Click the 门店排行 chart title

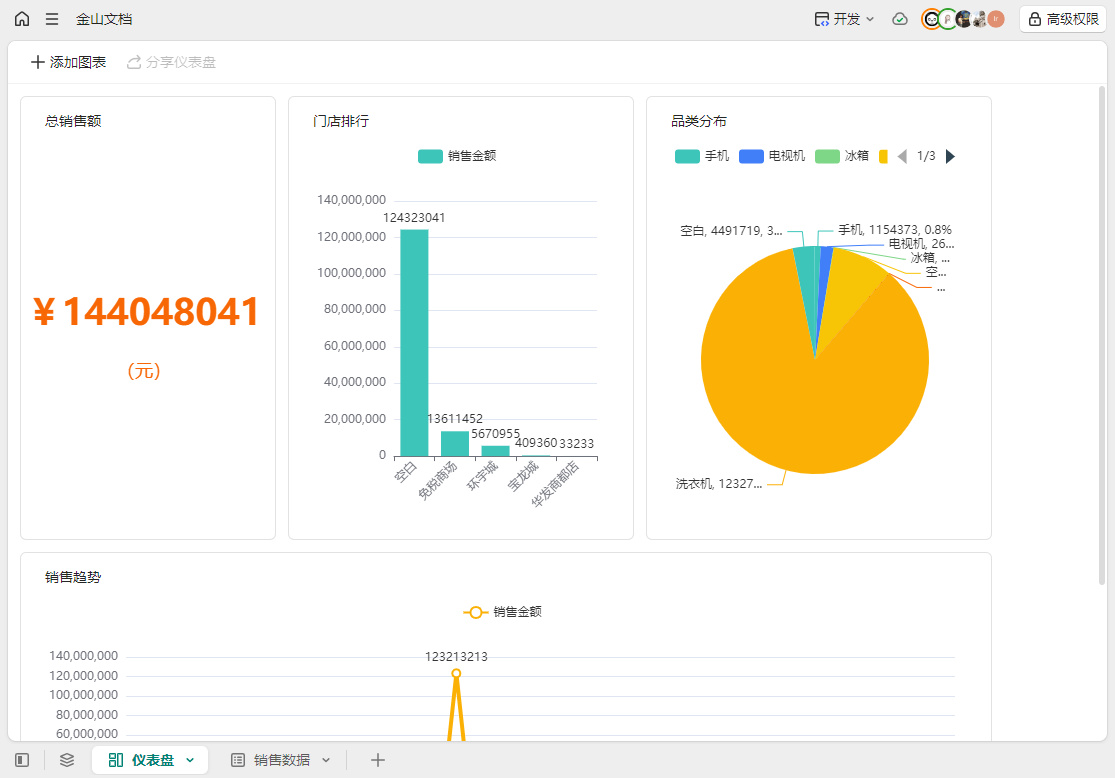point(341,122)
